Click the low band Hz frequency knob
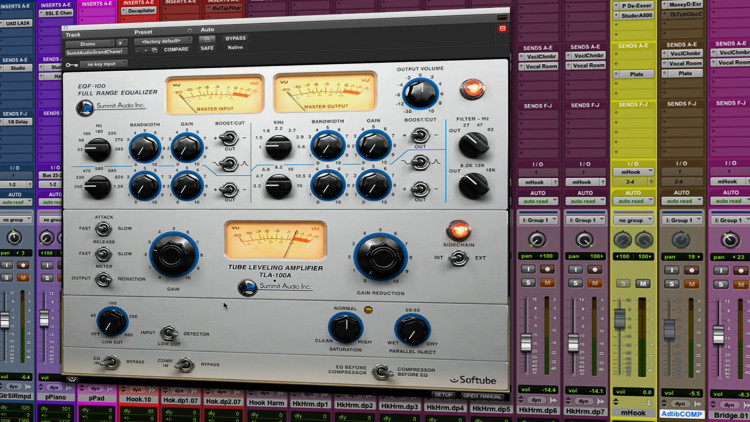750x422 pixels. (99, 149)
